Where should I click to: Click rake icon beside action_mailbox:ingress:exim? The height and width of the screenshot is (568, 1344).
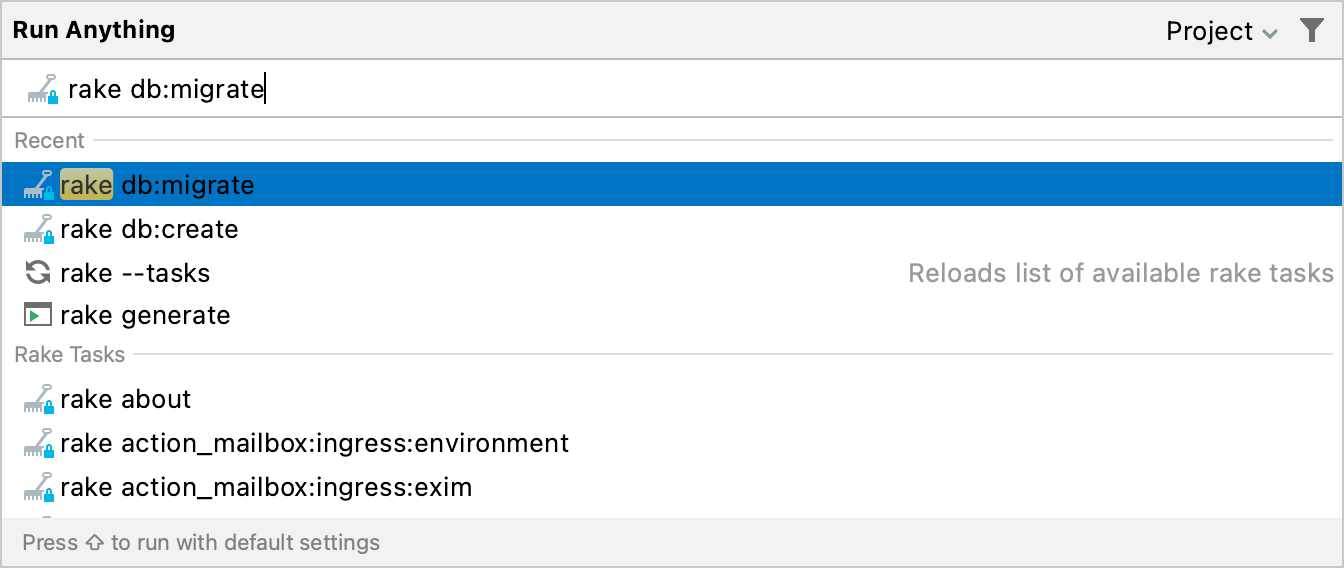tap(39, 487)
